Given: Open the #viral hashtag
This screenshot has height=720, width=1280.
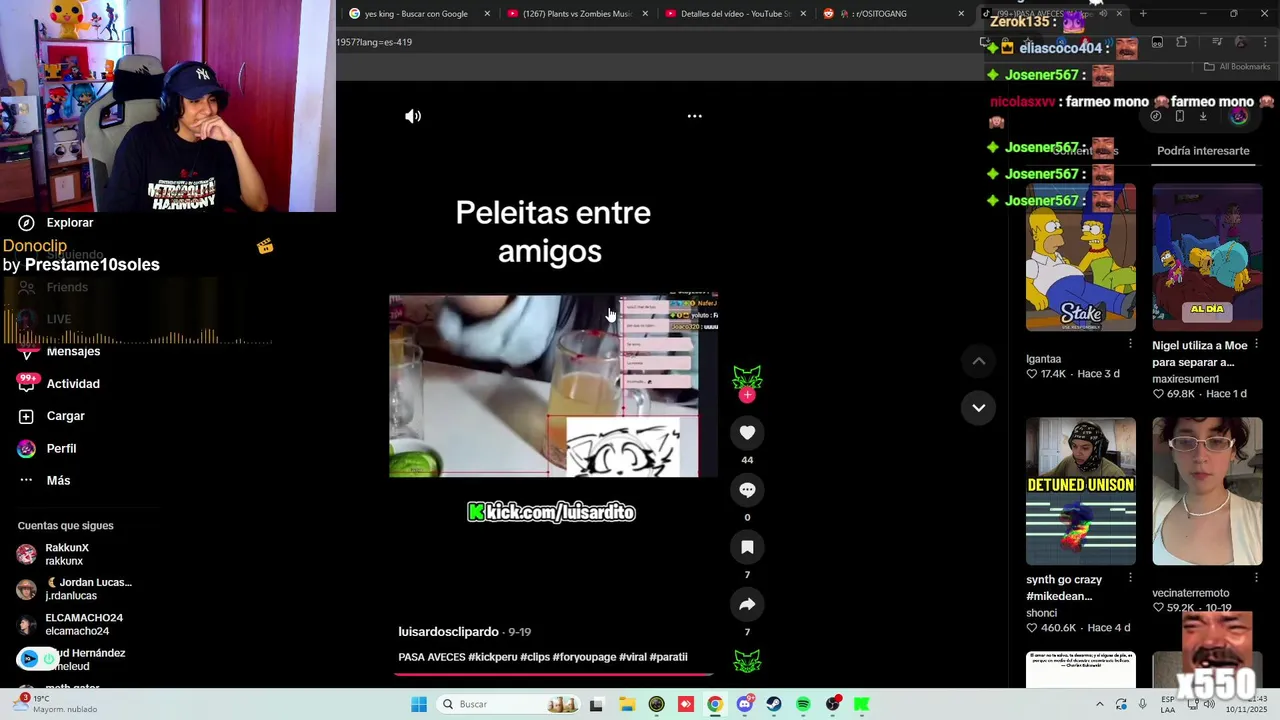Looking at the screenshot, I should (x=633, y=657).
